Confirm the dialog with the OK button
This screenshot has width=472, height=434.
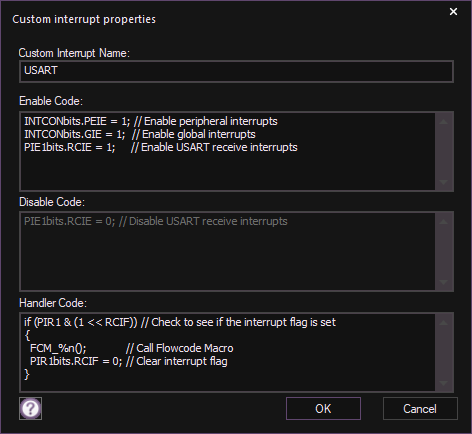point(323,408)
